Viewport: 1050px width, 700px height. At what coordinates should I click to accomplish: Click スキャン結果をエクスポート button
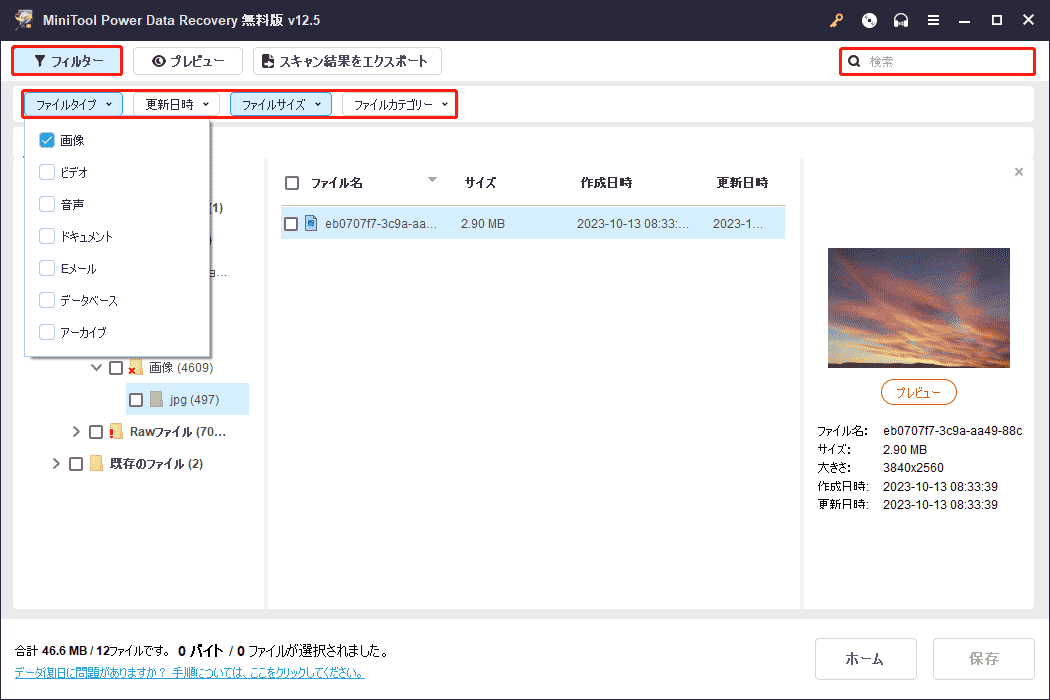click(x=347, y=61)
